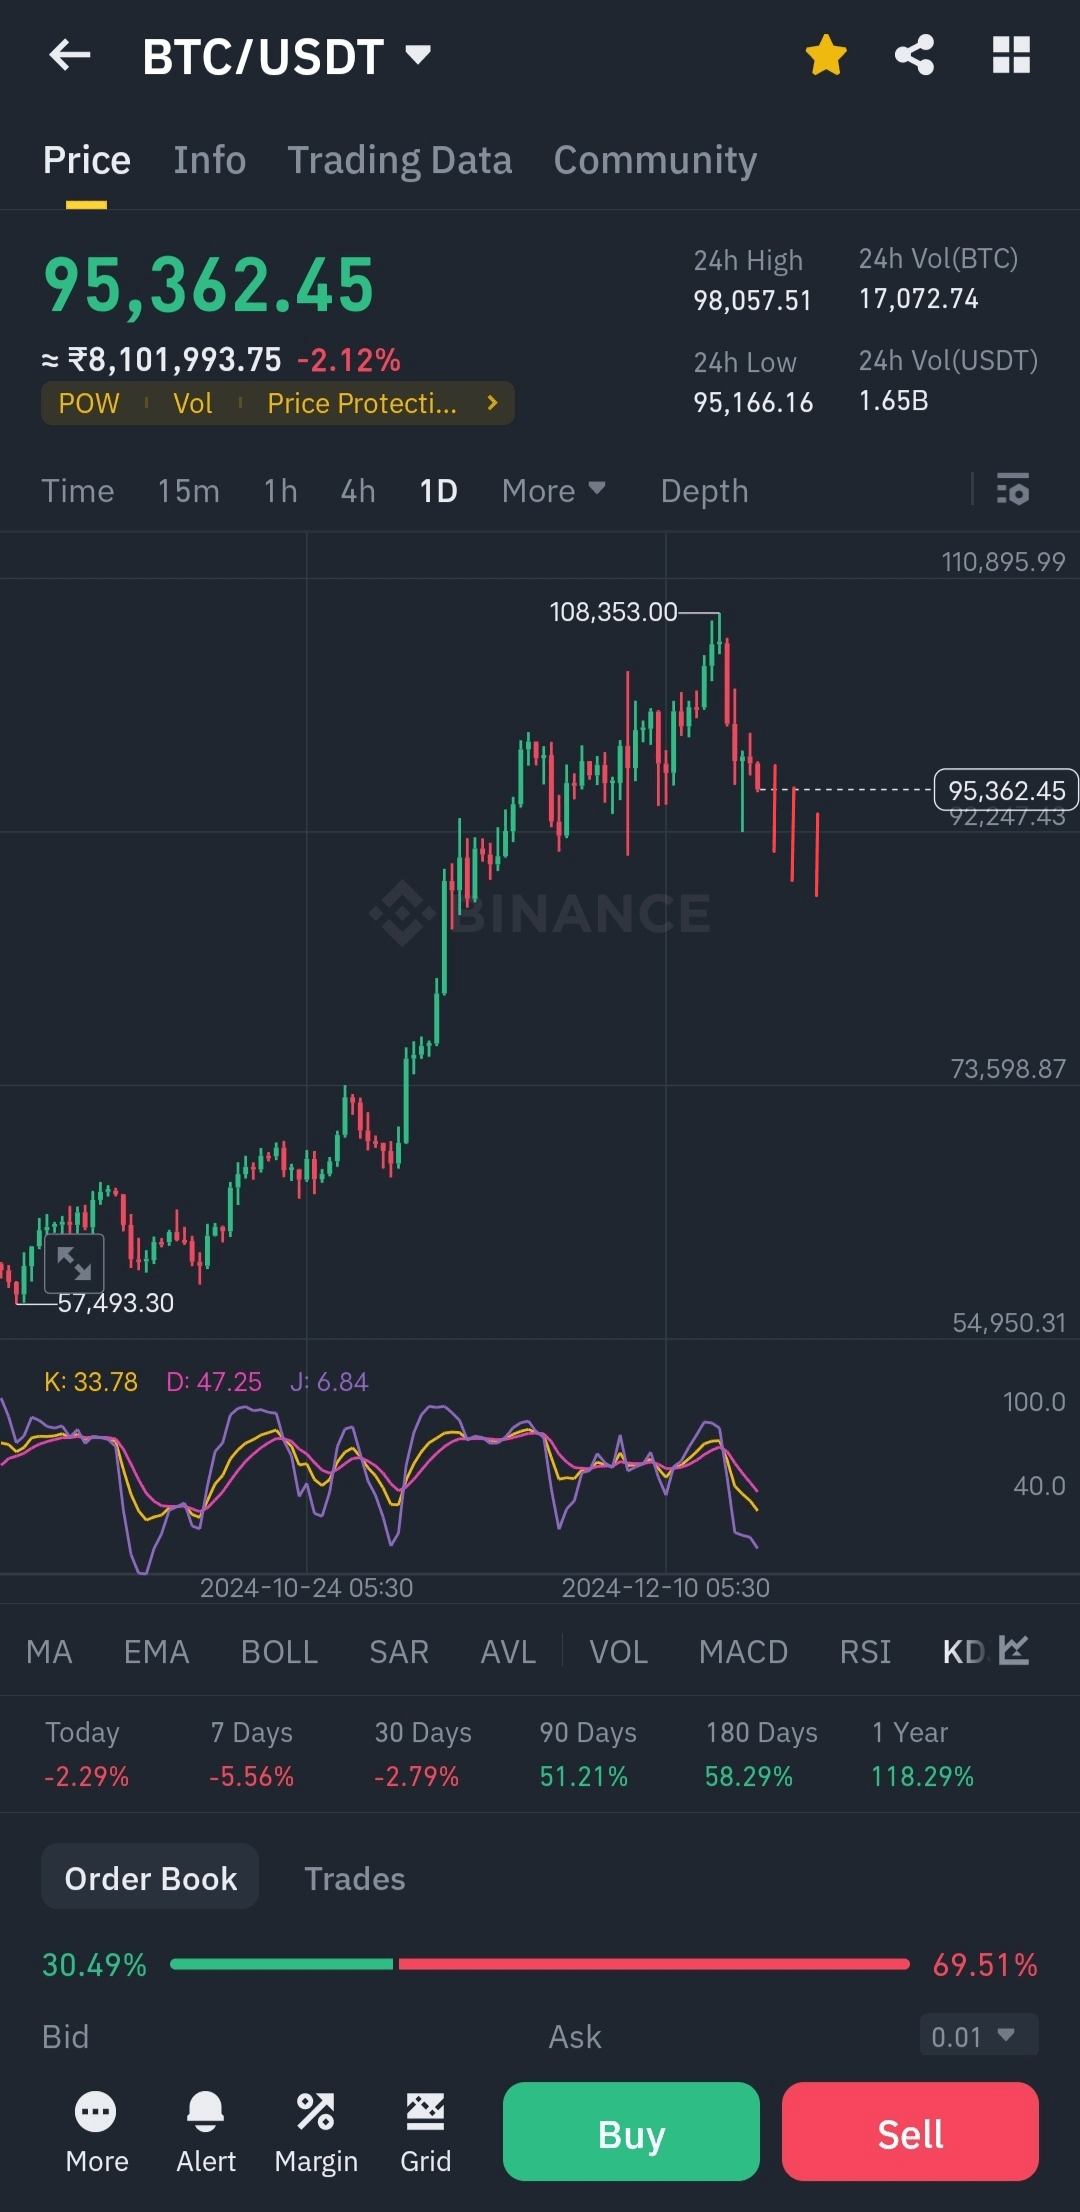Expand chart to fullscreen using arrows icon

click(x=74, y=1264)
